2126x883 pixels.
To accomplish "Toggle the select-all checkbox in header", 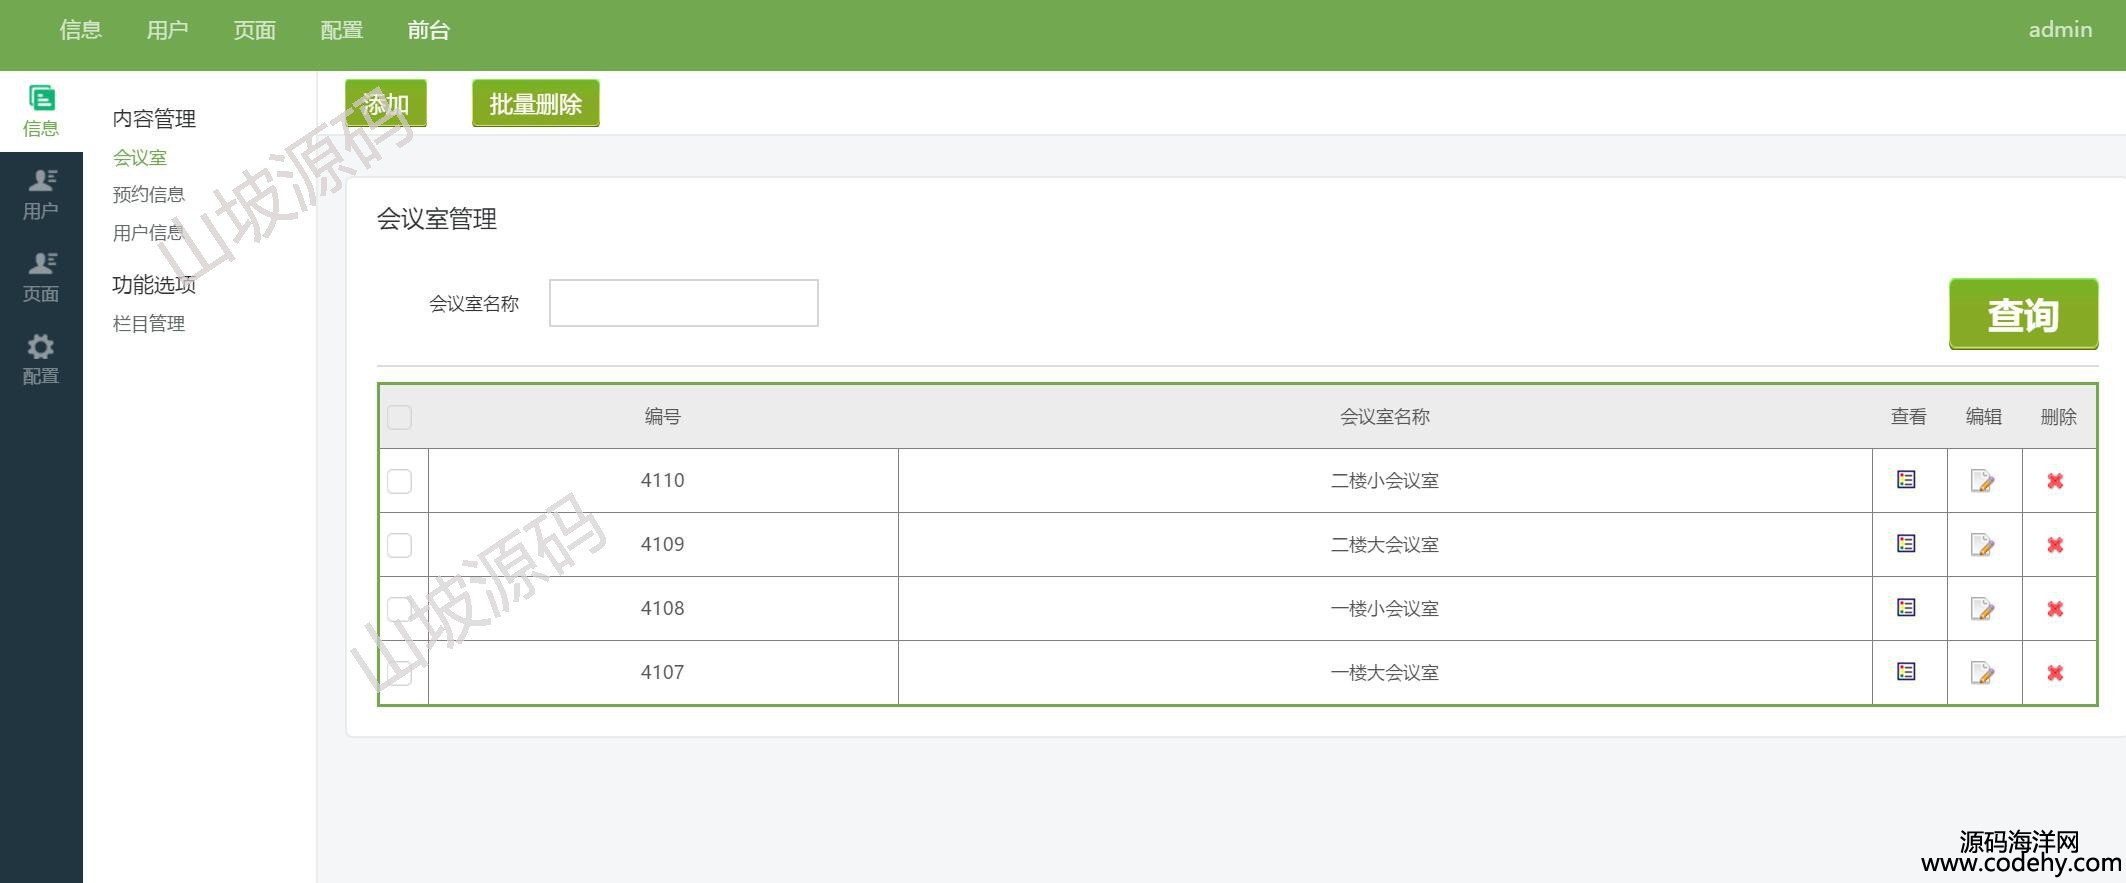I will (399, 417).
